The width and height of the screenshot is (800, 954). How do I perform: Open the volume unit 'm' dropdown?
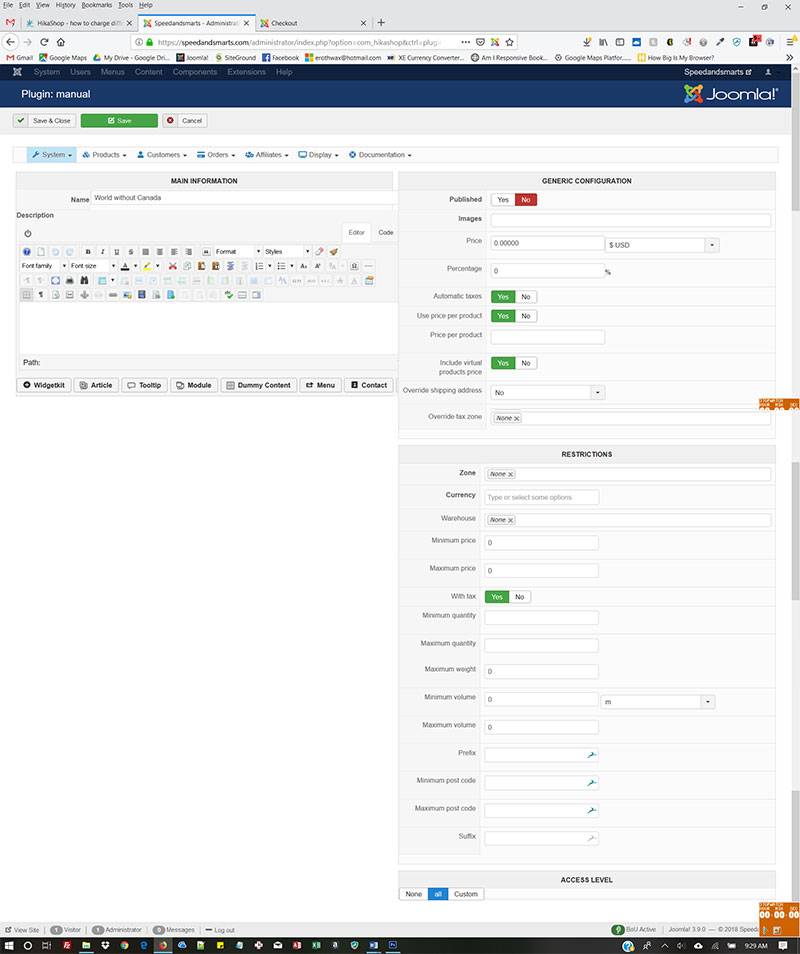(x=658, y=702)
